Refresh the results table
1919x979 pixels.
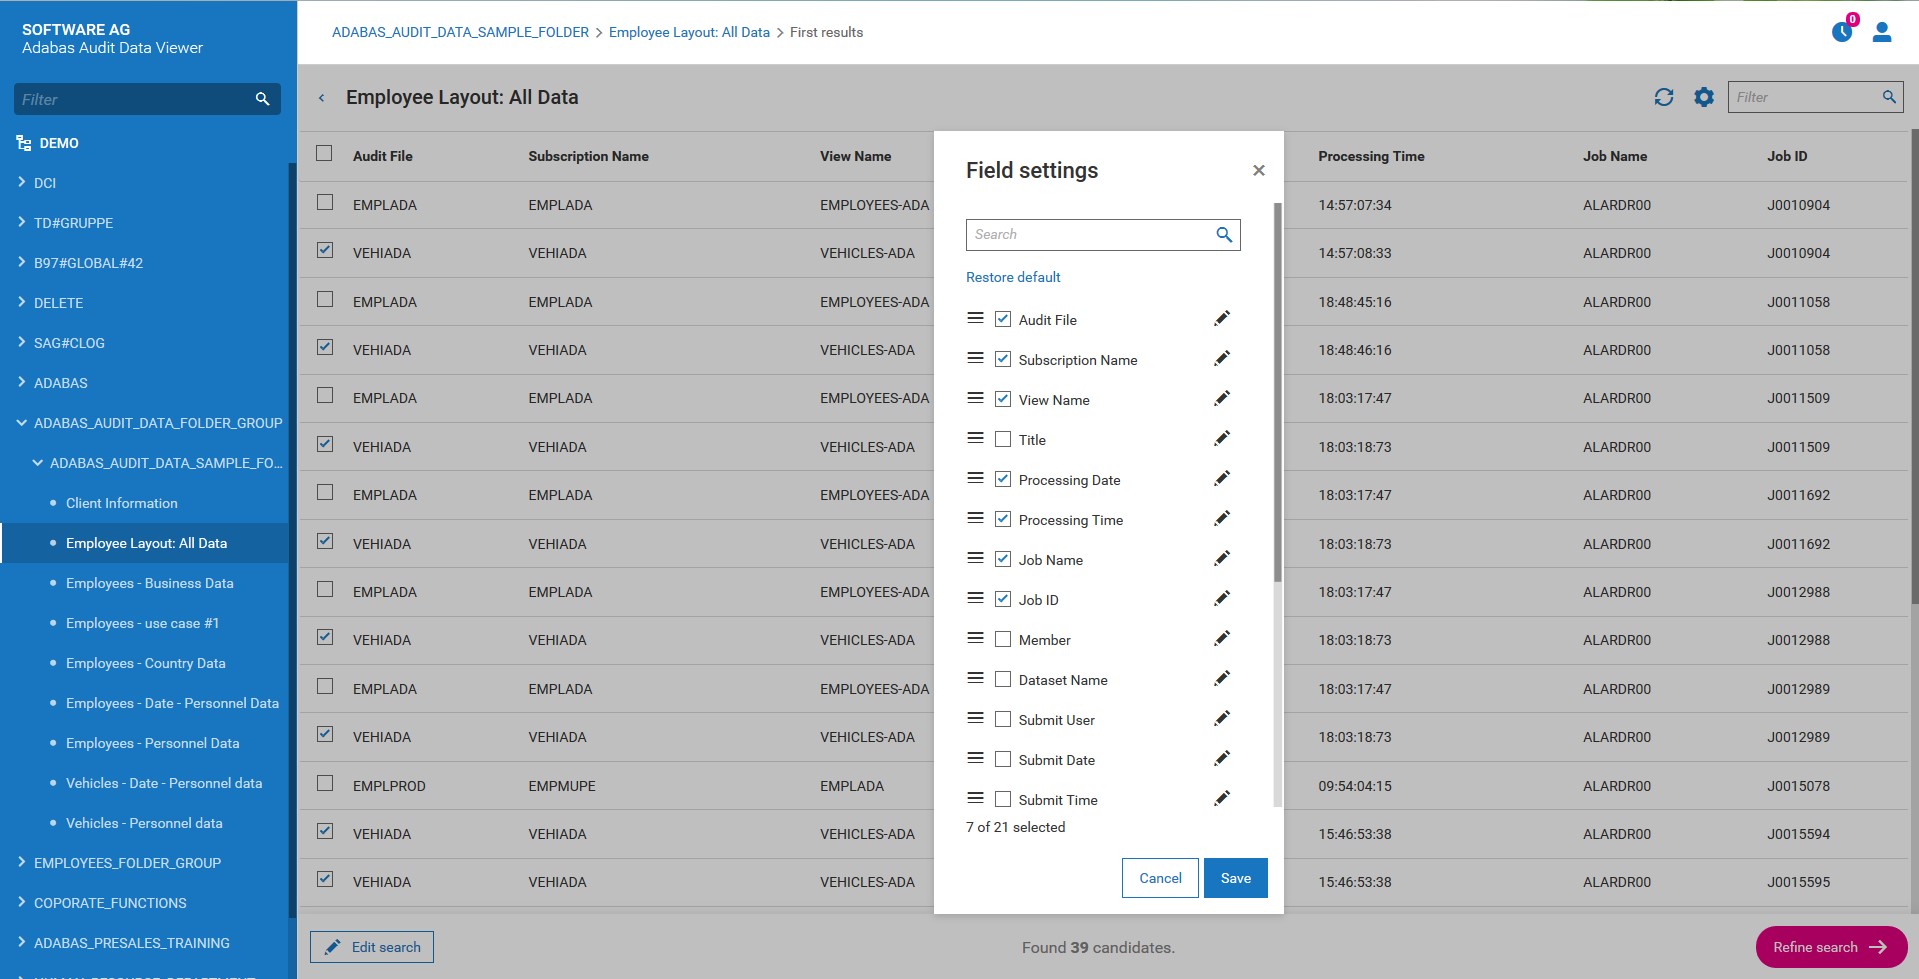tap(1664, 97)
